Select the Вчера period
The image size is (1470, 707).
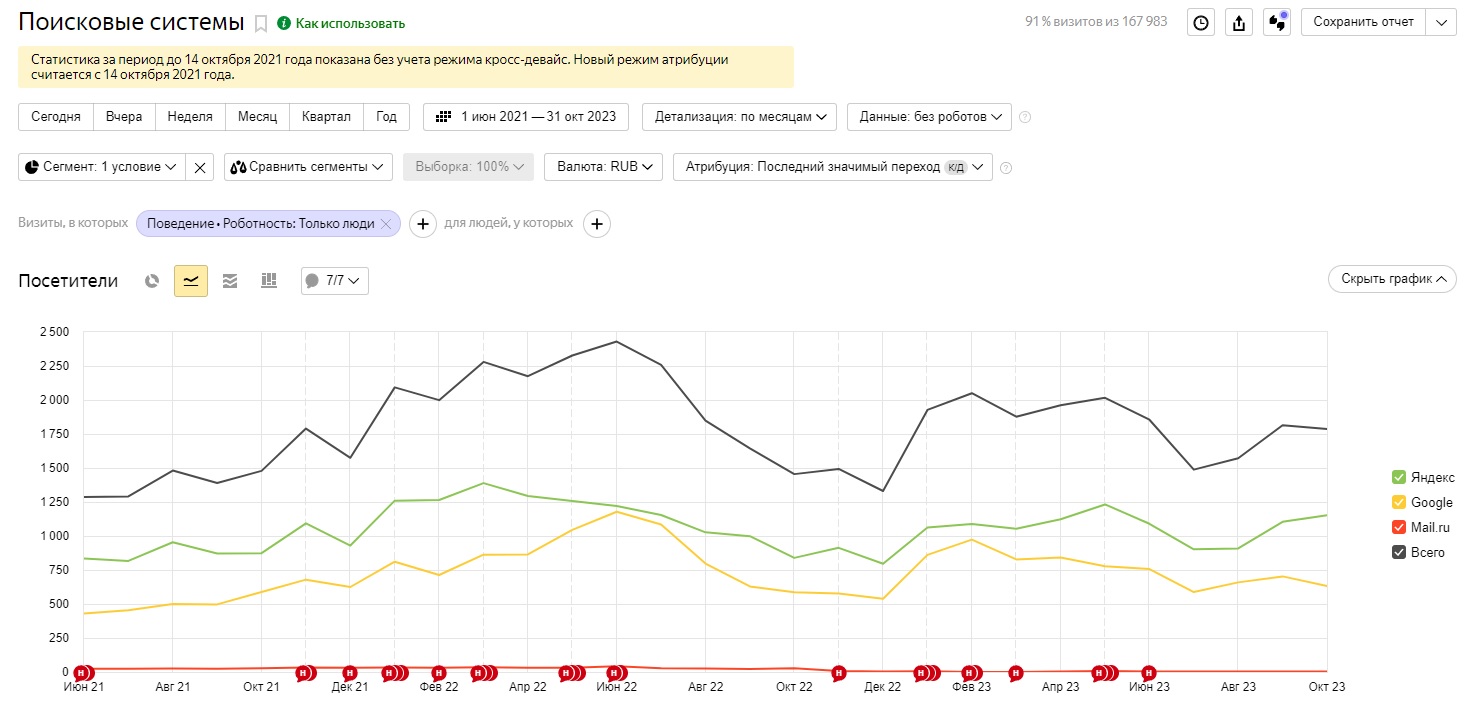125,117
